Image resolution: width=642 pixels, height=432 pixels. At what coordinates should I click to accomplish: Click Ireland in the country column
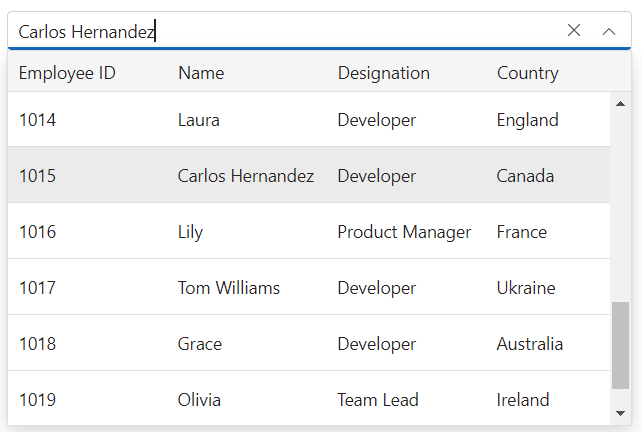tap(522, 400)
